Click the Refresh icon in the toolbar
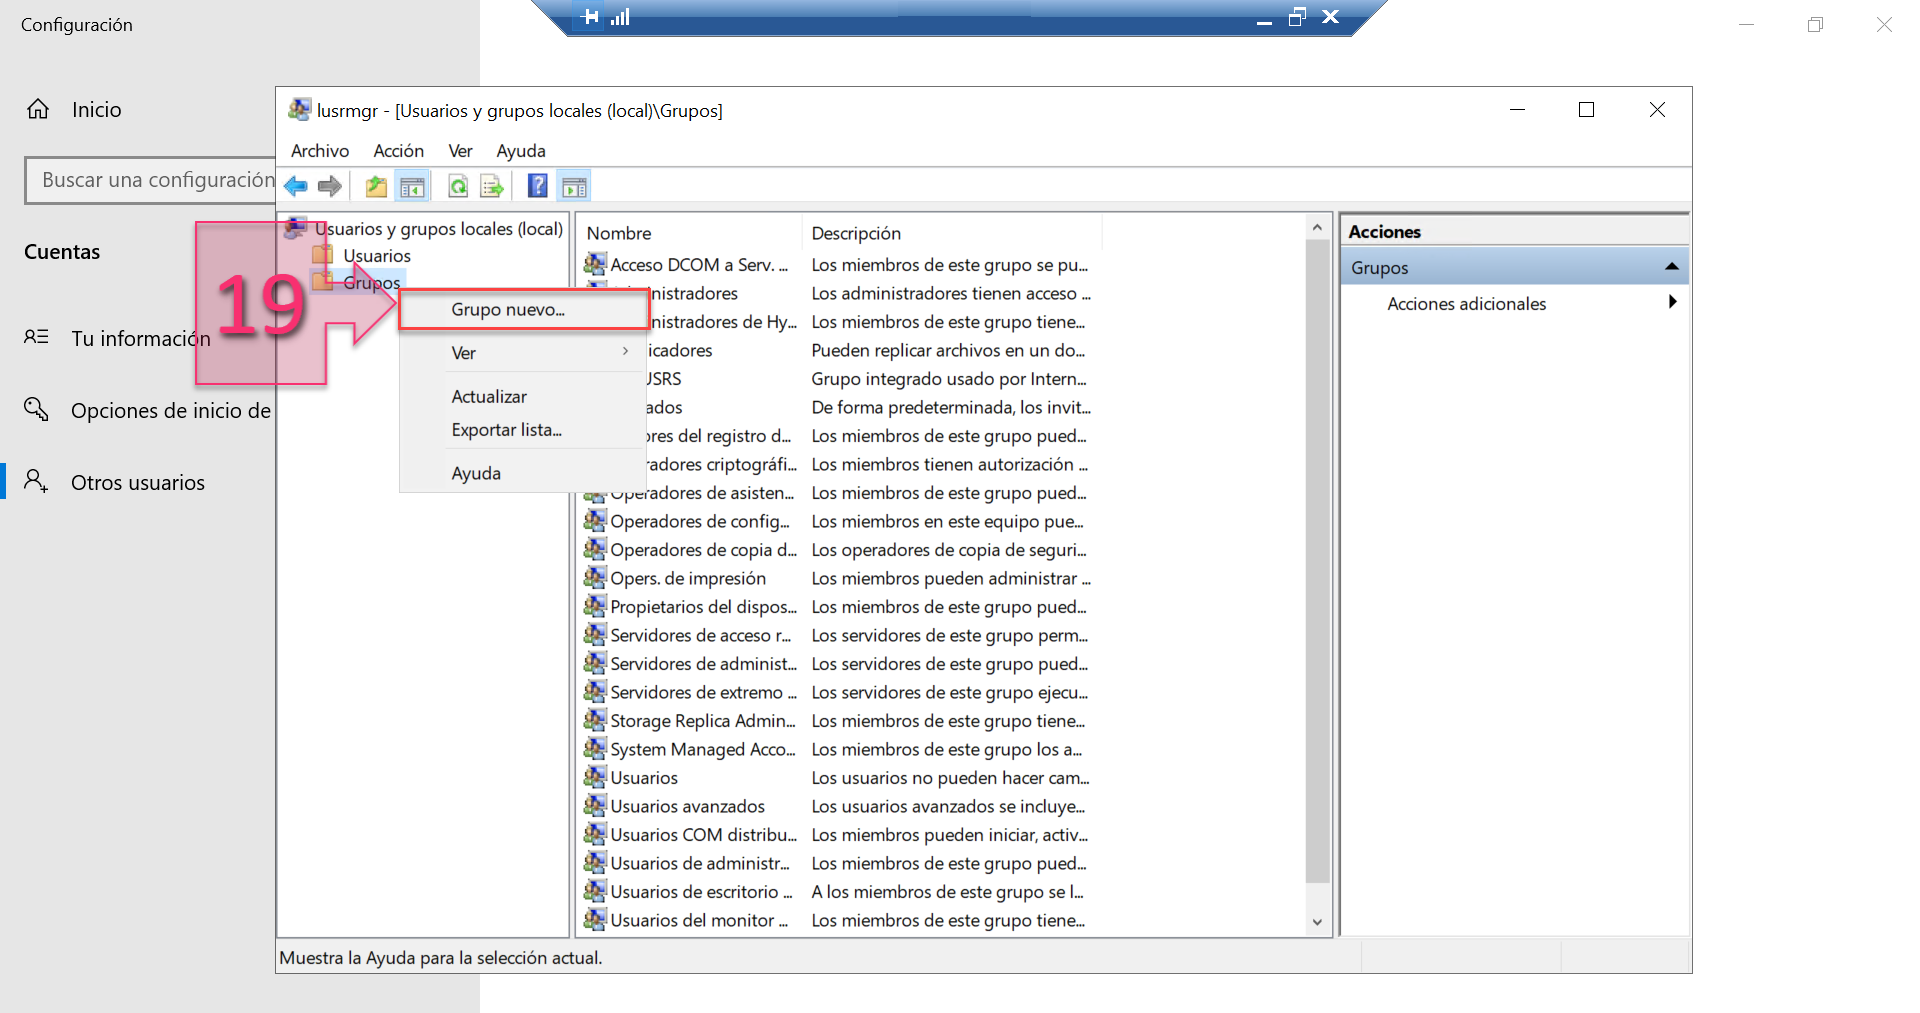 458,185
